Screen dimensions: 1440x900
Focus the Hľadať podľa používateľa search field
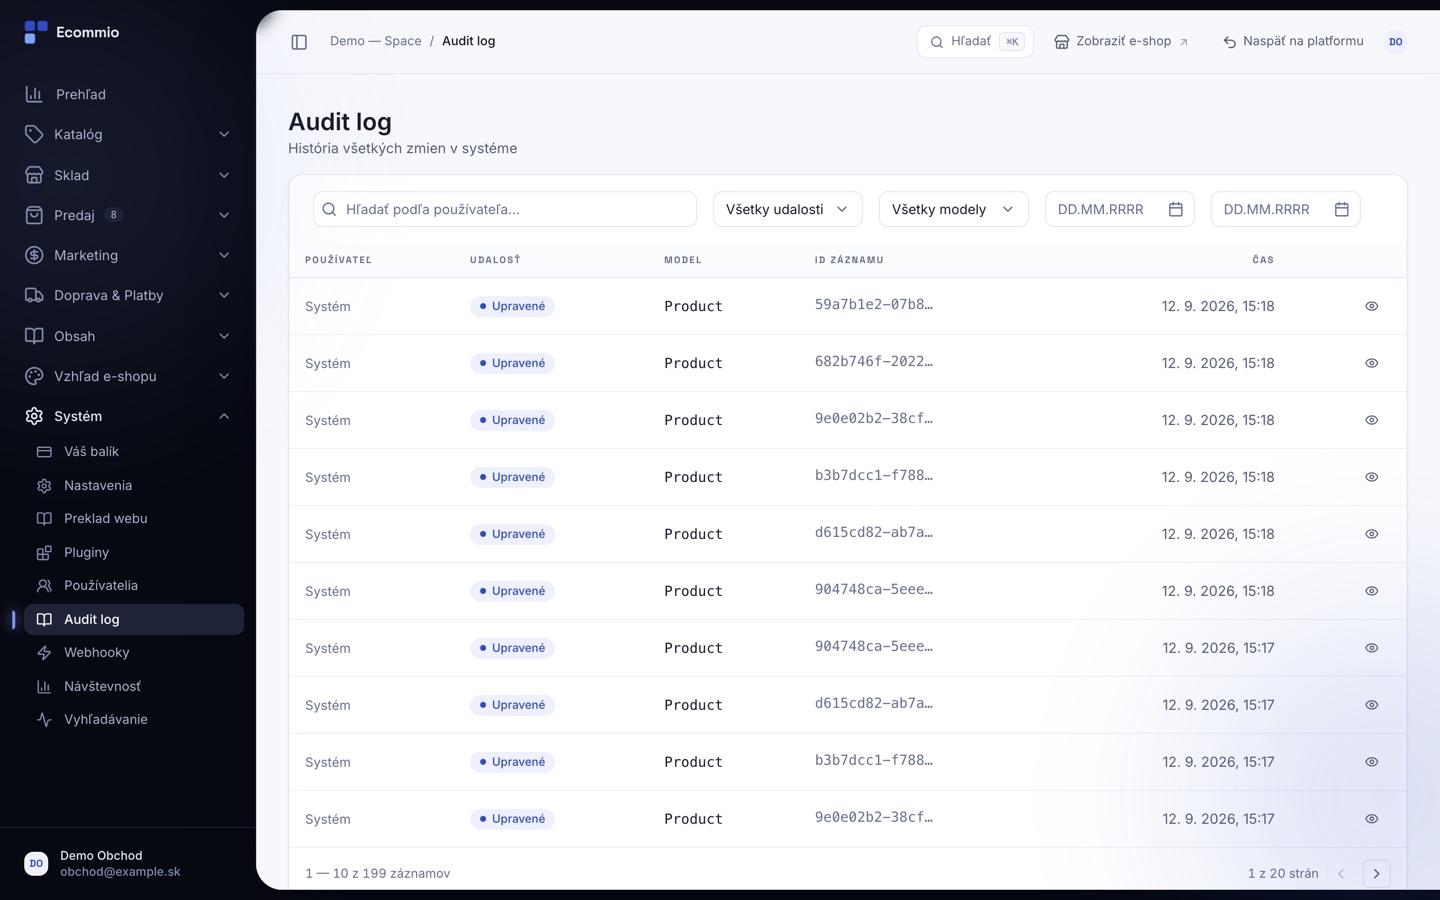coord(505,209)
